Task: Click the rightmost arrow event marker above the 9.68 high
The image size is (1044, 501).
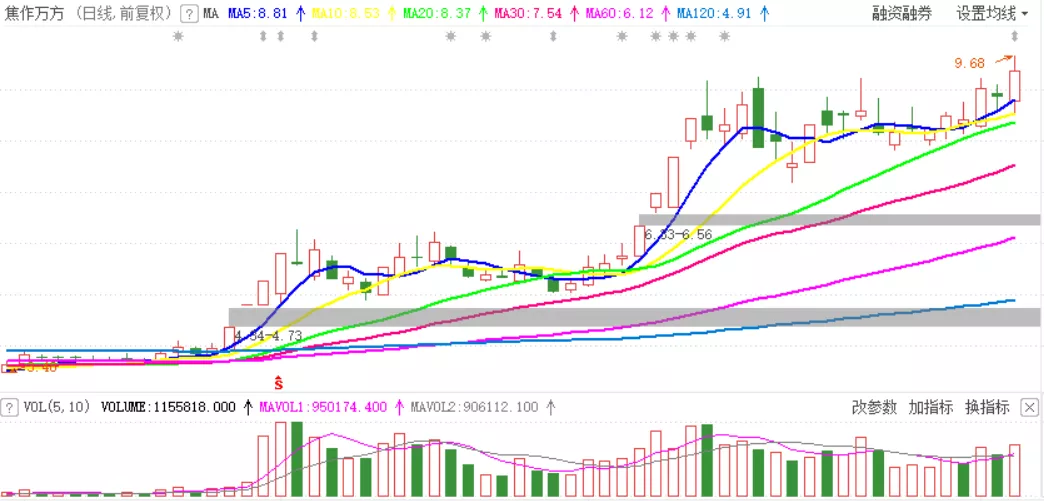Action: pos(1015,36)
